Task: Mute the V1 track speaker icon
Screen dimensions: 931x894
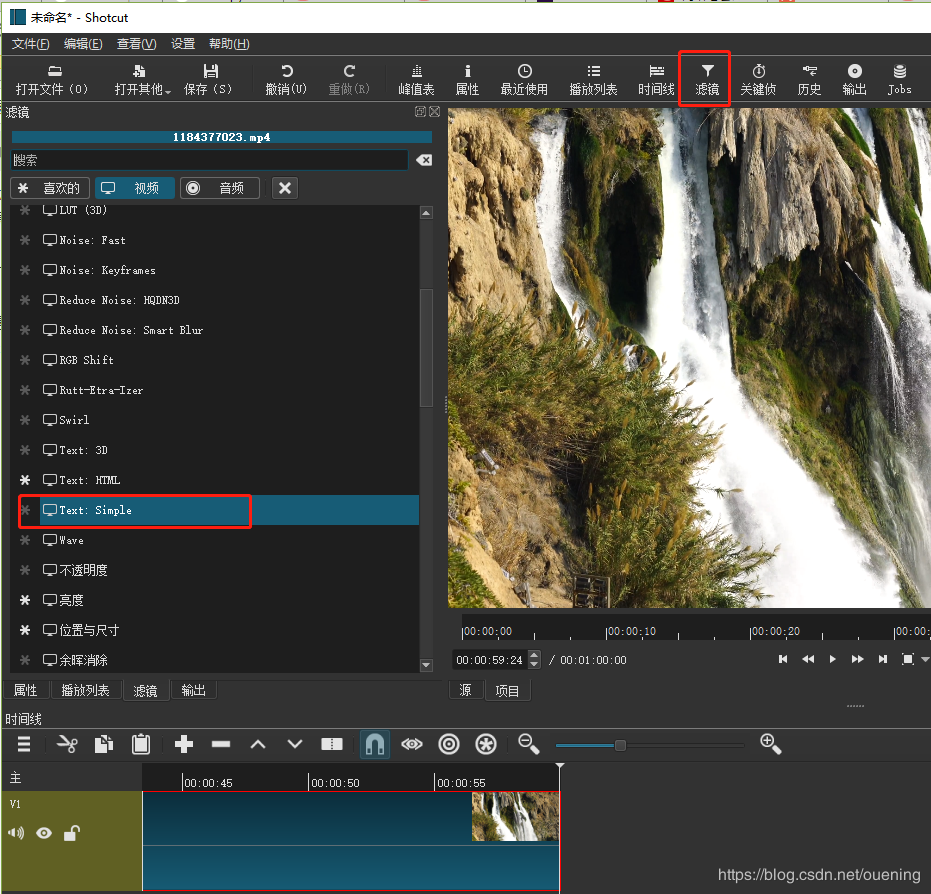Action: [x=17, y=833]
